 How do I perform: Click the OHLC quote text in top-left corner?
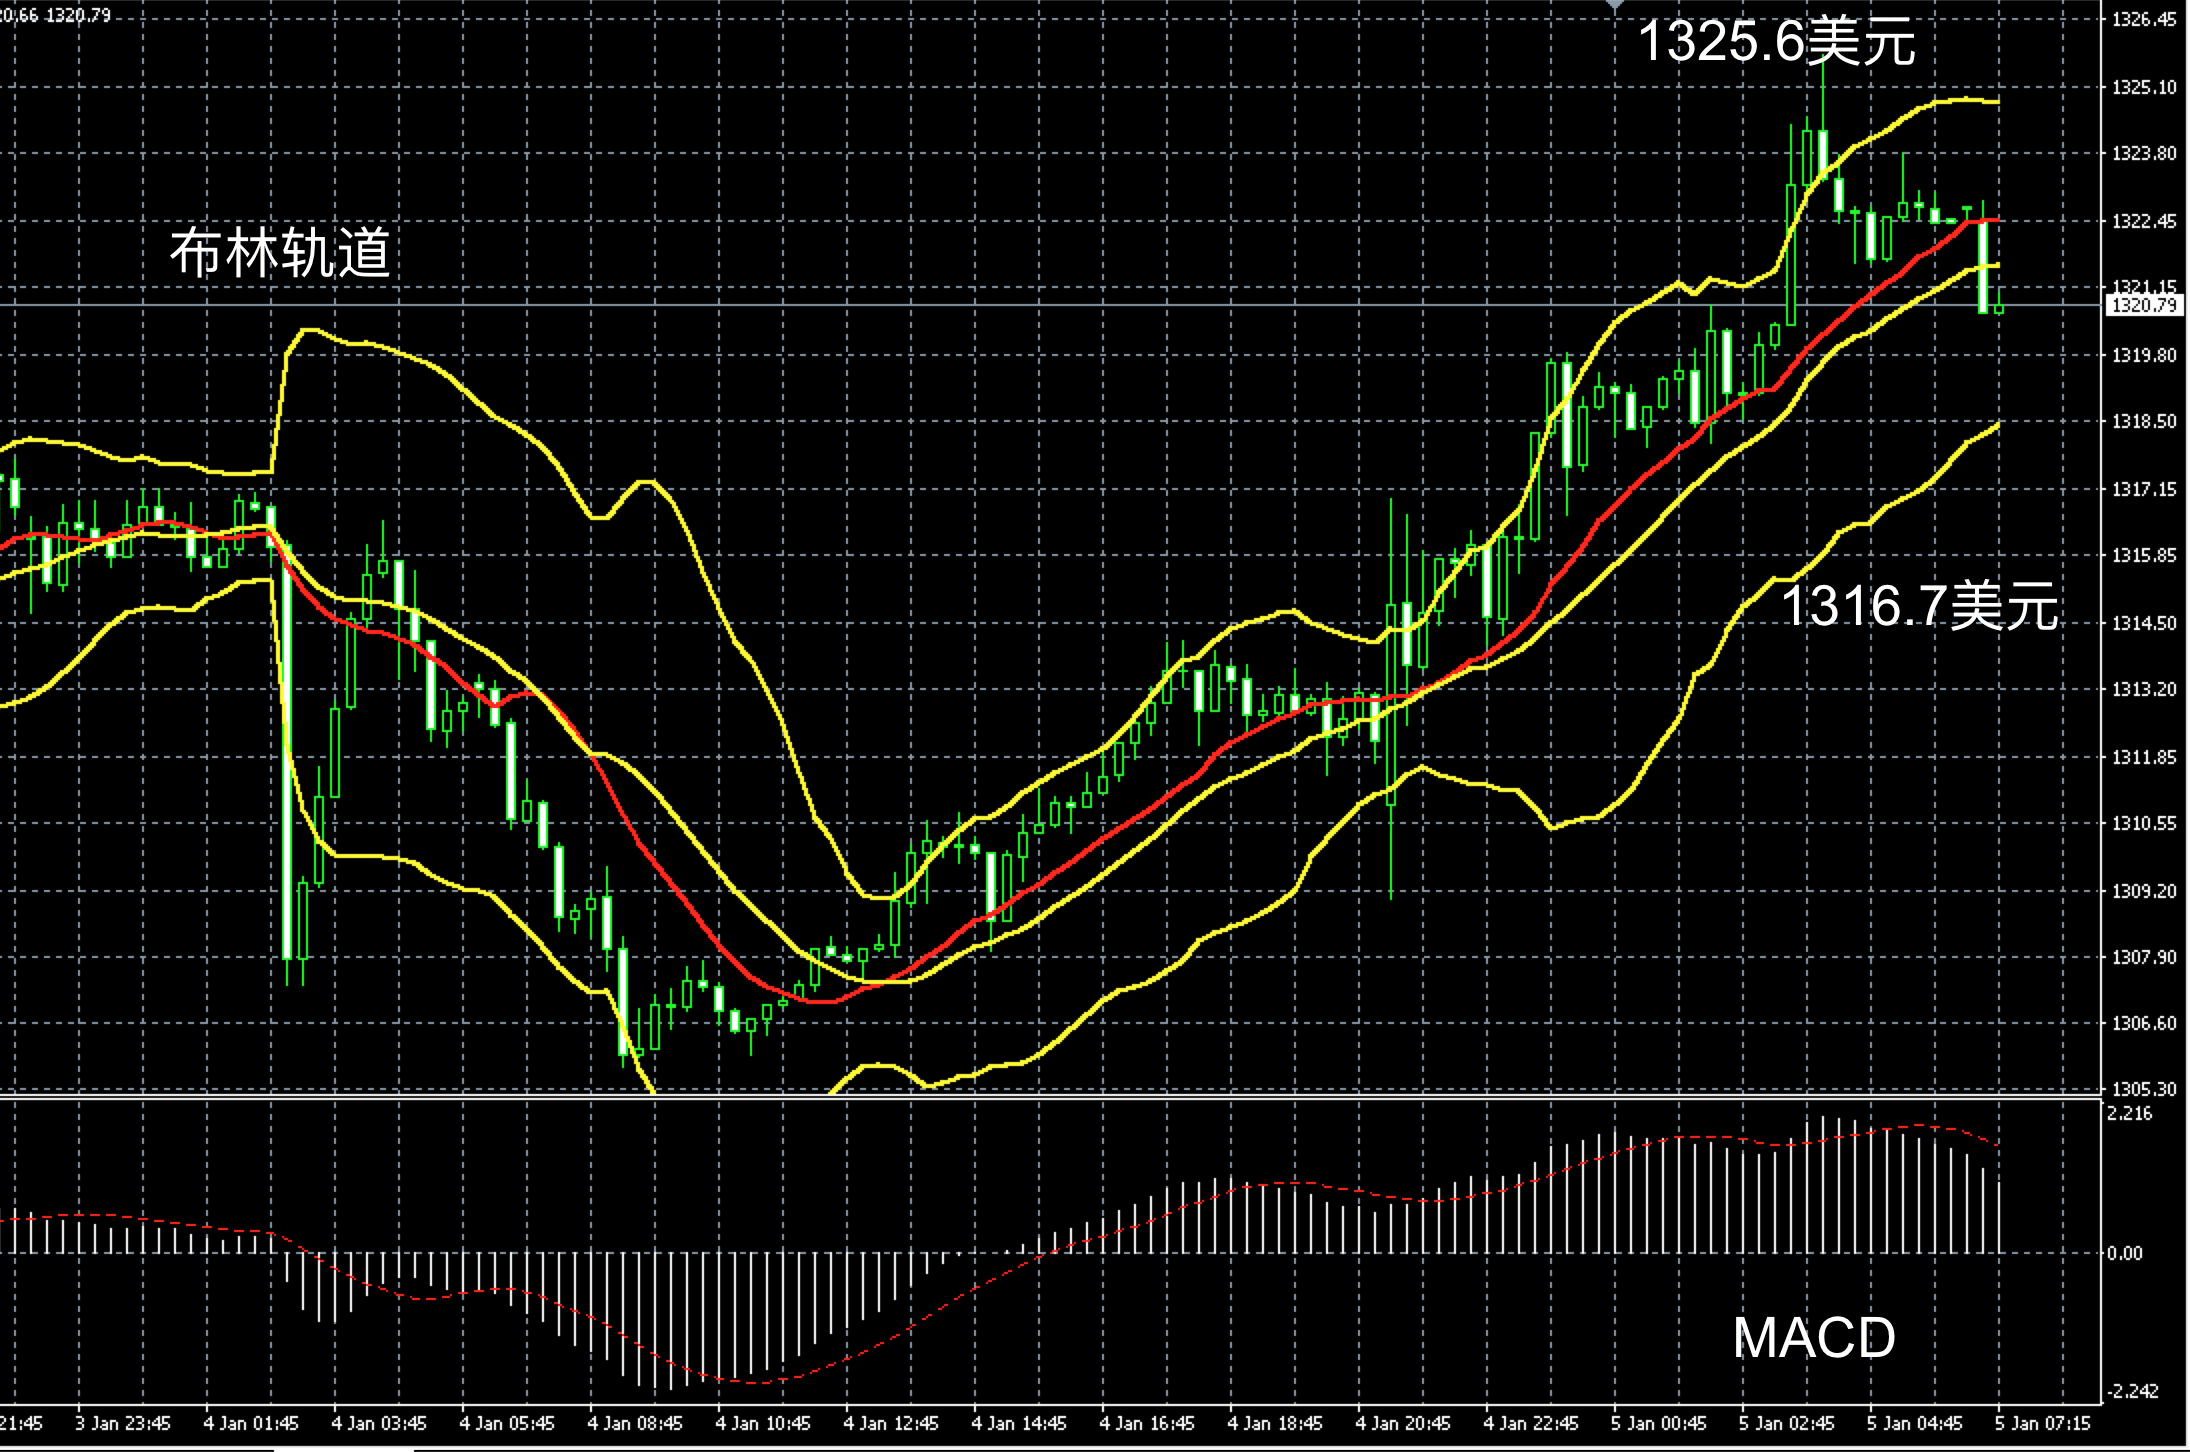click(56, 15)
